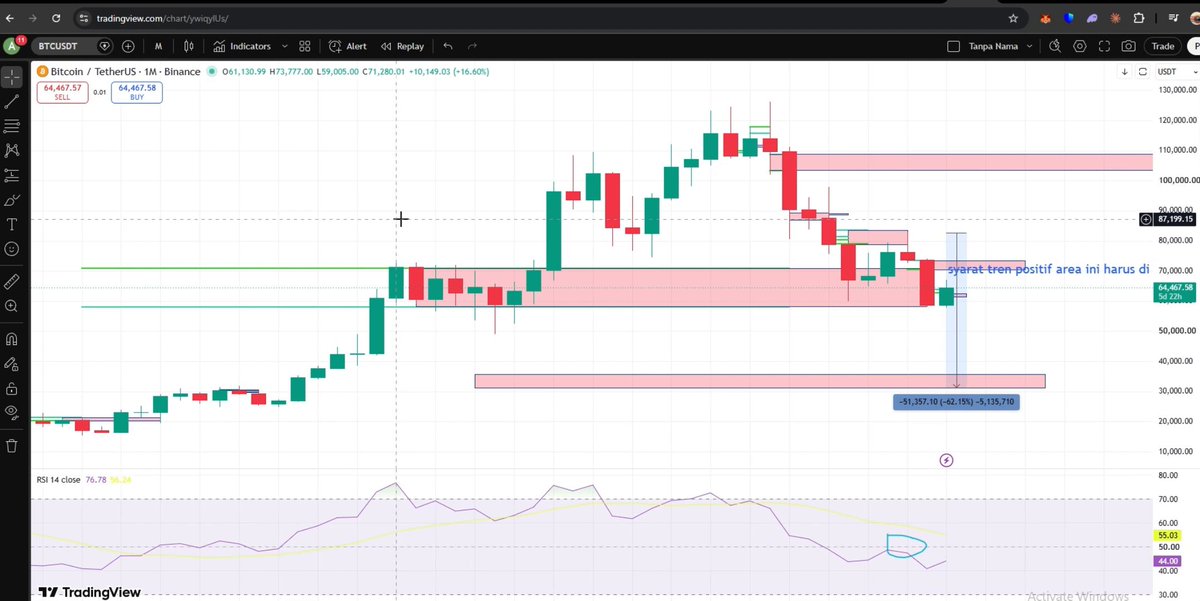Click the 0.01 order quantity value
Viewport: 1200px width, 601px height.
click(x=99, y=92)
